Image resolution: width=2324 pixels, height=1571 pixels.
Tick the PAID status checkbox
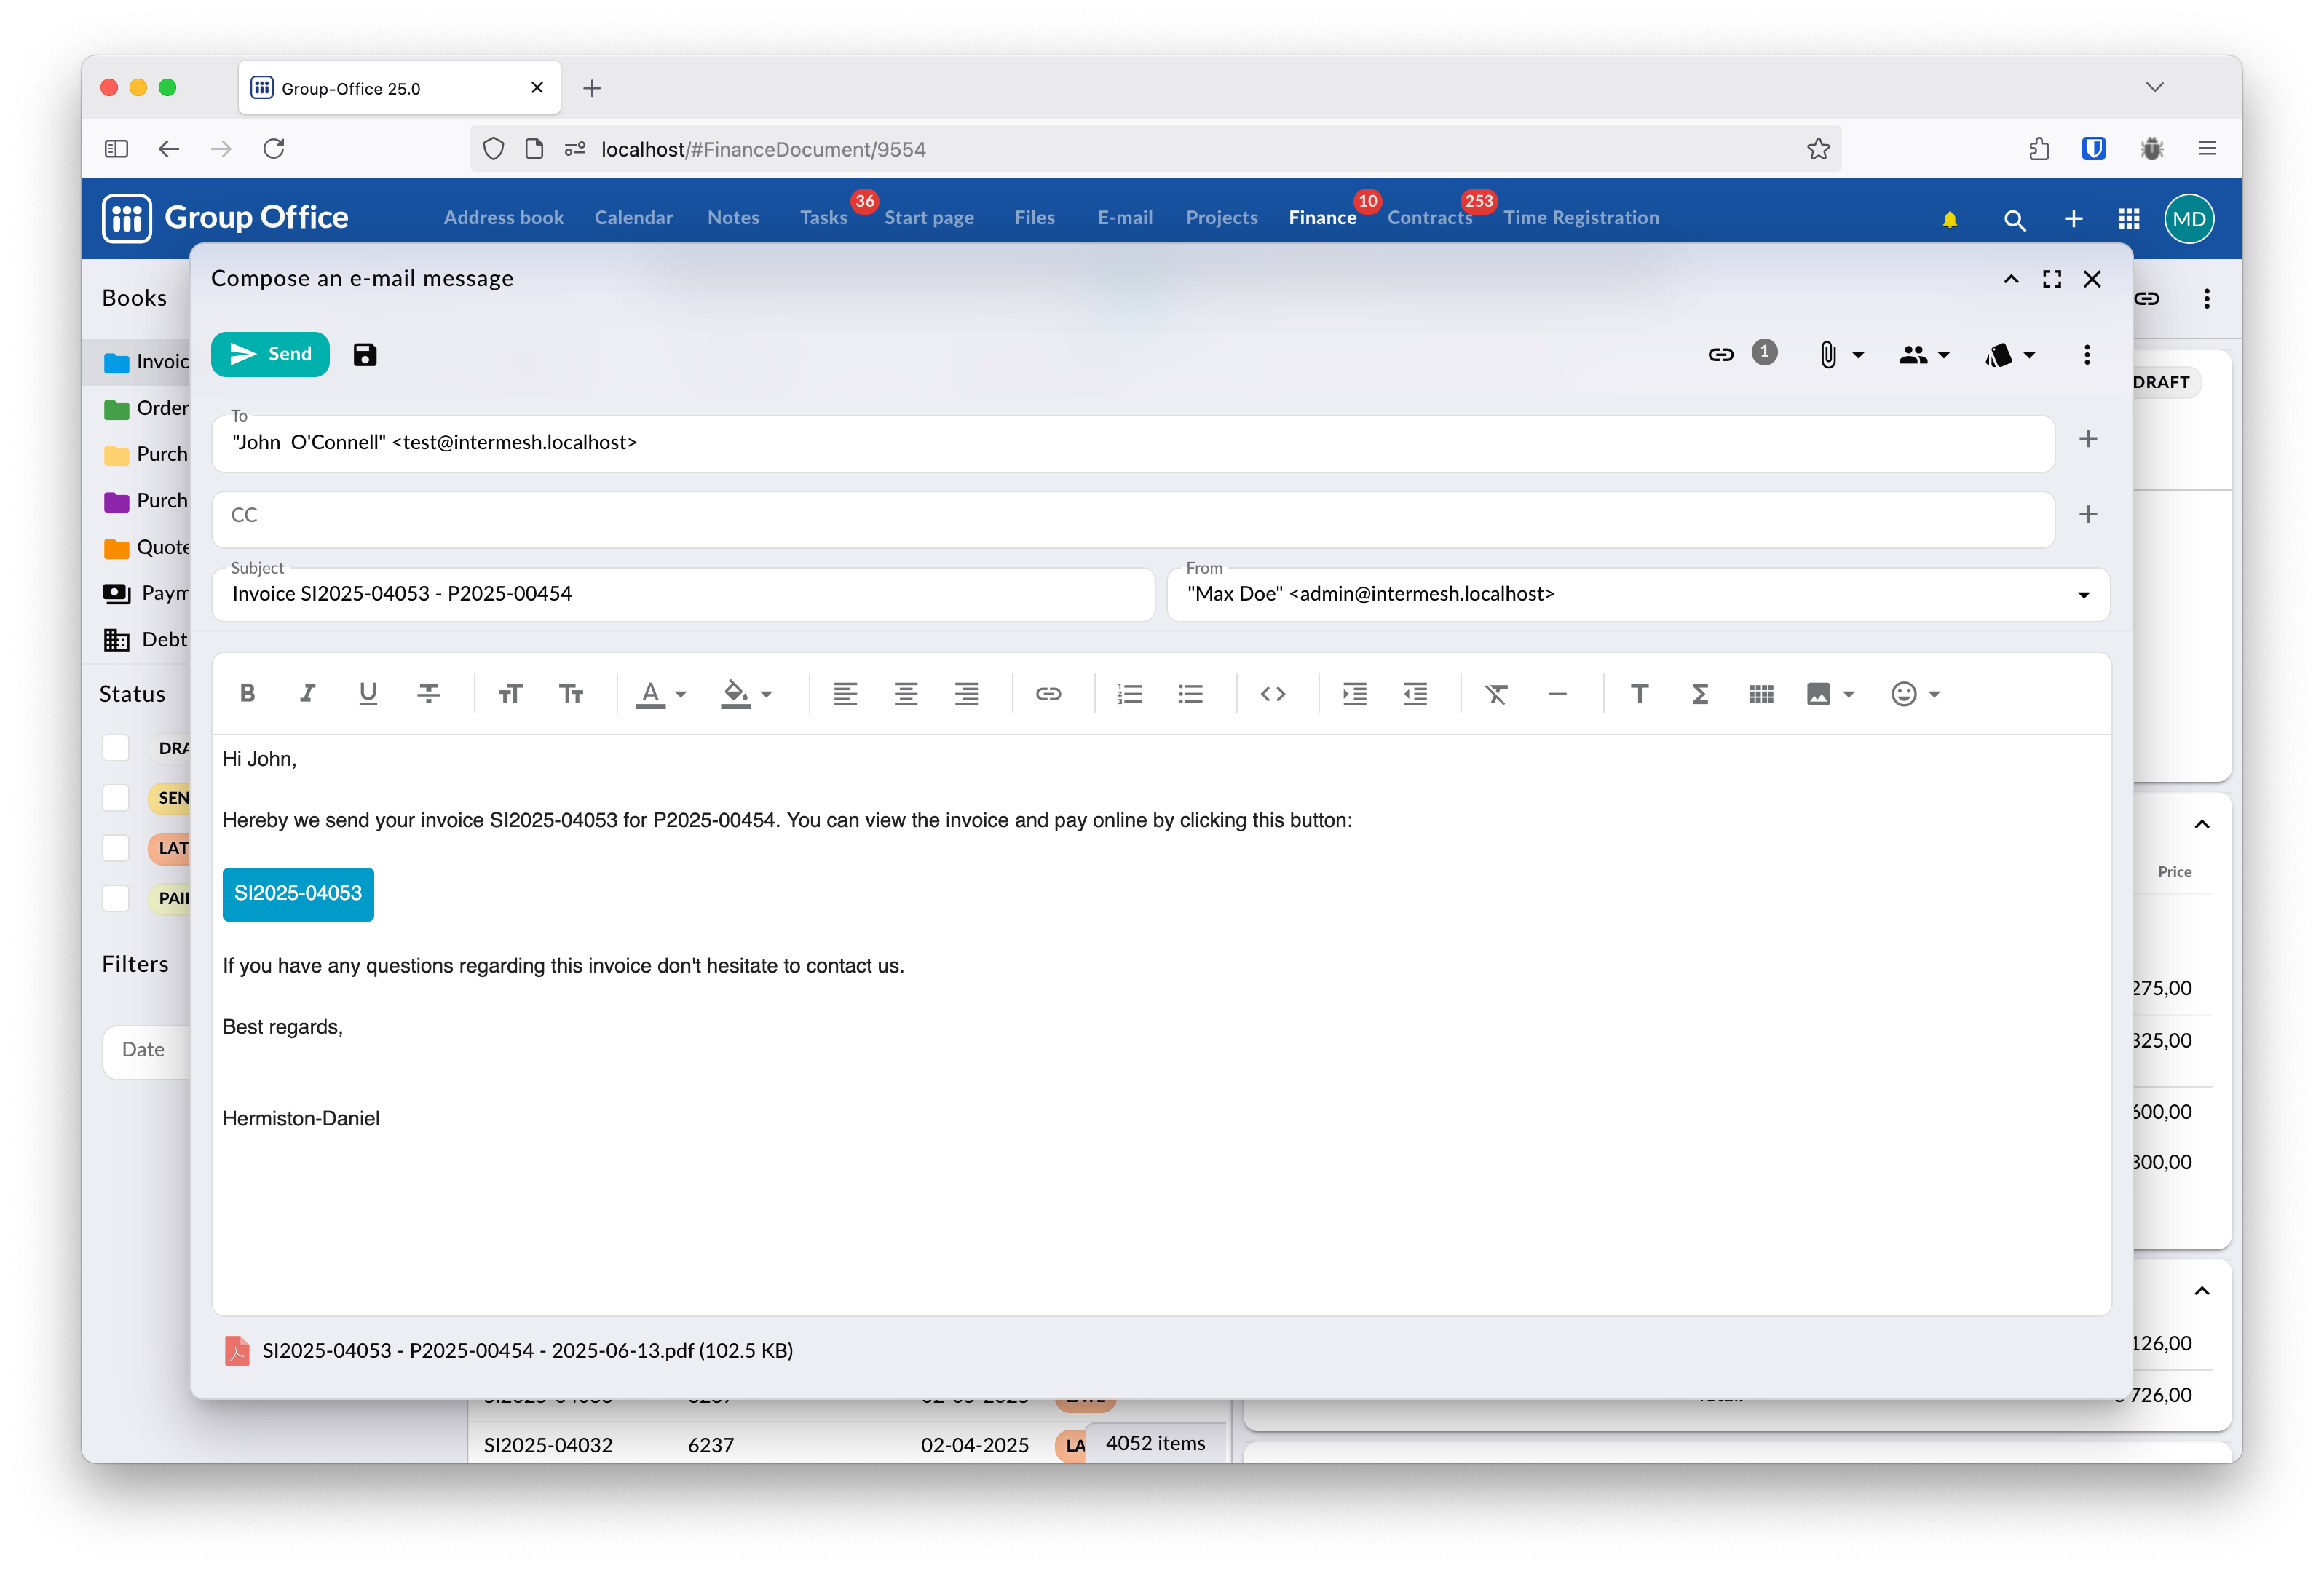click(116, 897)
